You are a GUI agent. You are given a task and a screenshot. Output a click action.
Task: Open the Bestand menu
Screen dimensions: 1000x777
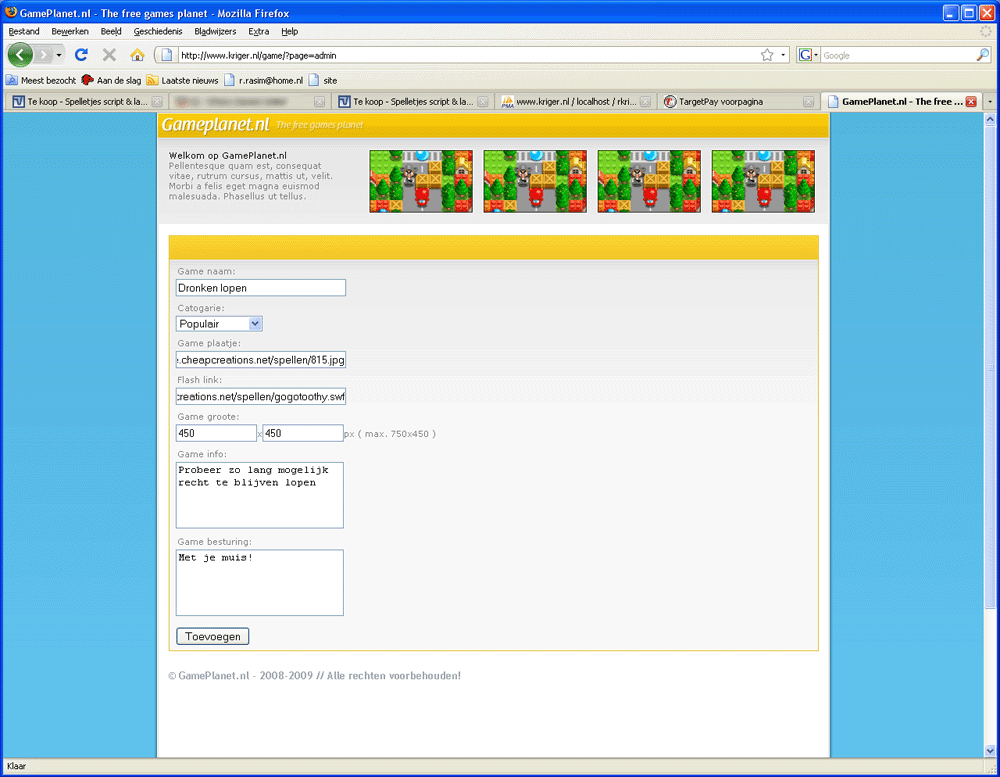24,31
